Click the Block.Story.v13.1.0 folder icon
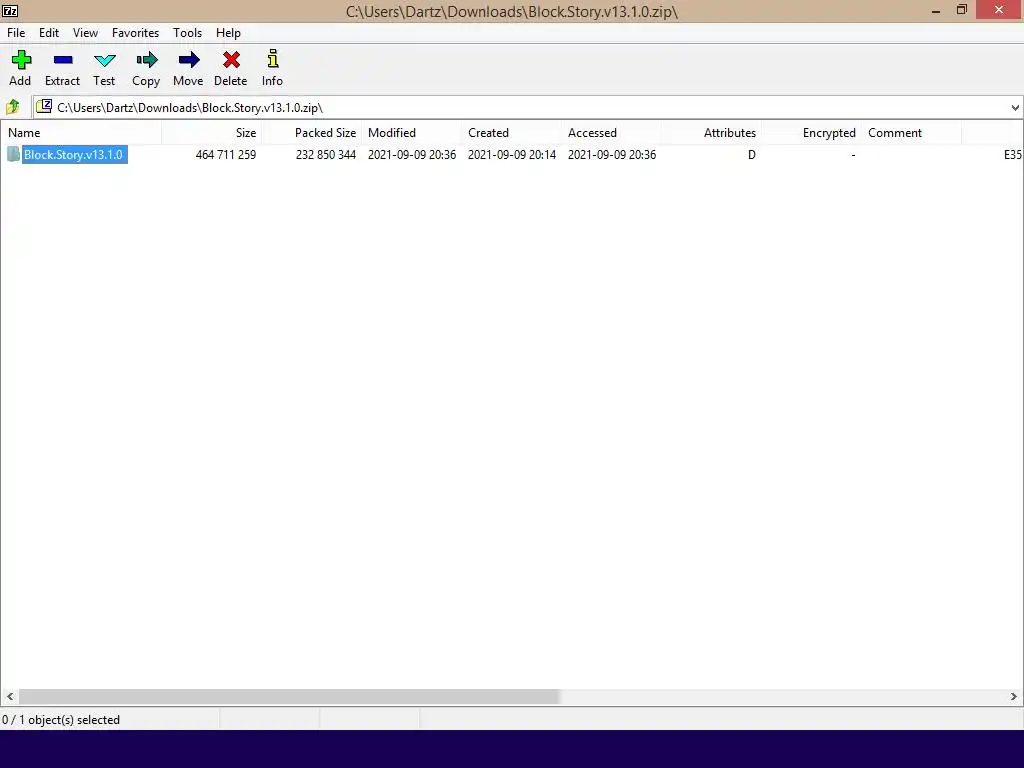Image resolution: width=1024 pixels, height=768 pixels. coord(13,154)
